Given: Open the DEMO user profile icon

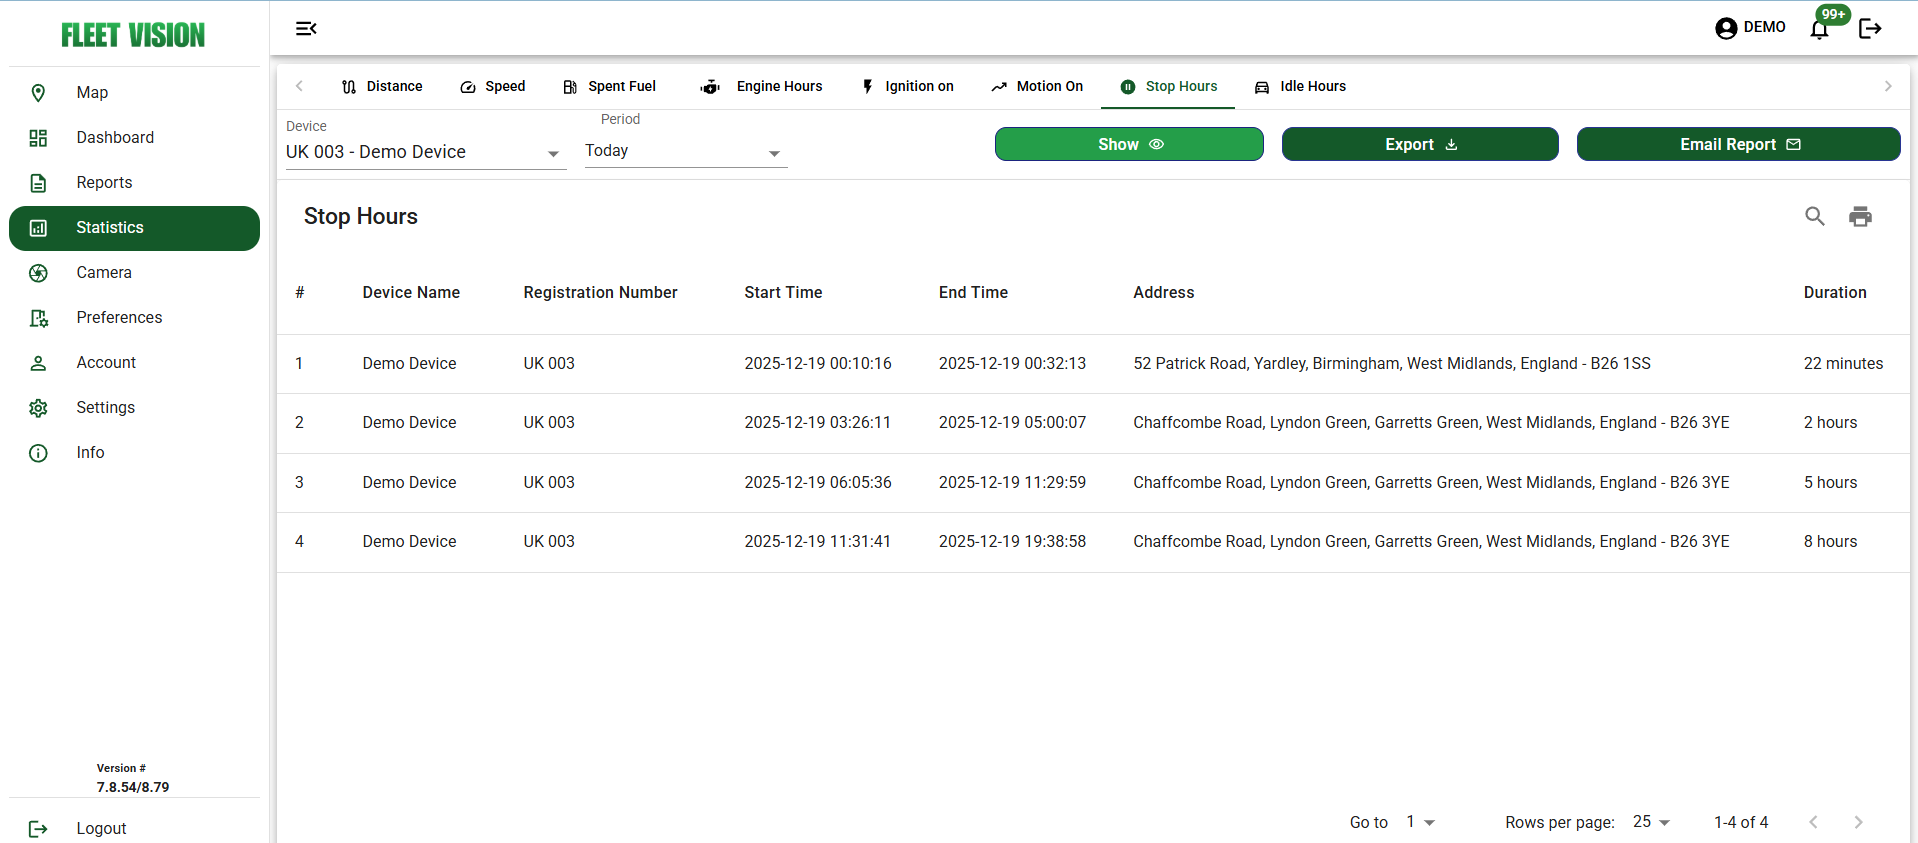Looking at the screenshot, I should point(1726,28).
